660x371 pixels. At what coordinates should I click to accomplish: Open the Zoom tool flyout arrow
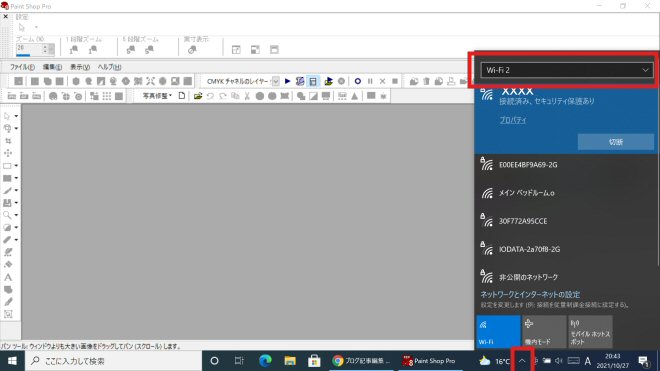click(16, 215)
